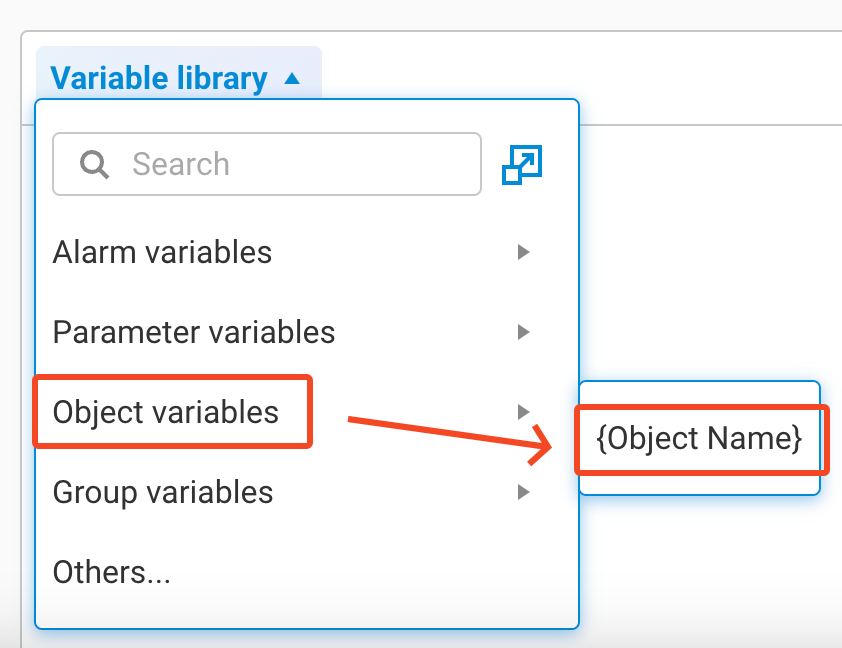This screenshot has height=648, width=842.
Task: Choose the Object variables entry
Action: pyautogui.click(x=166, y=411)
